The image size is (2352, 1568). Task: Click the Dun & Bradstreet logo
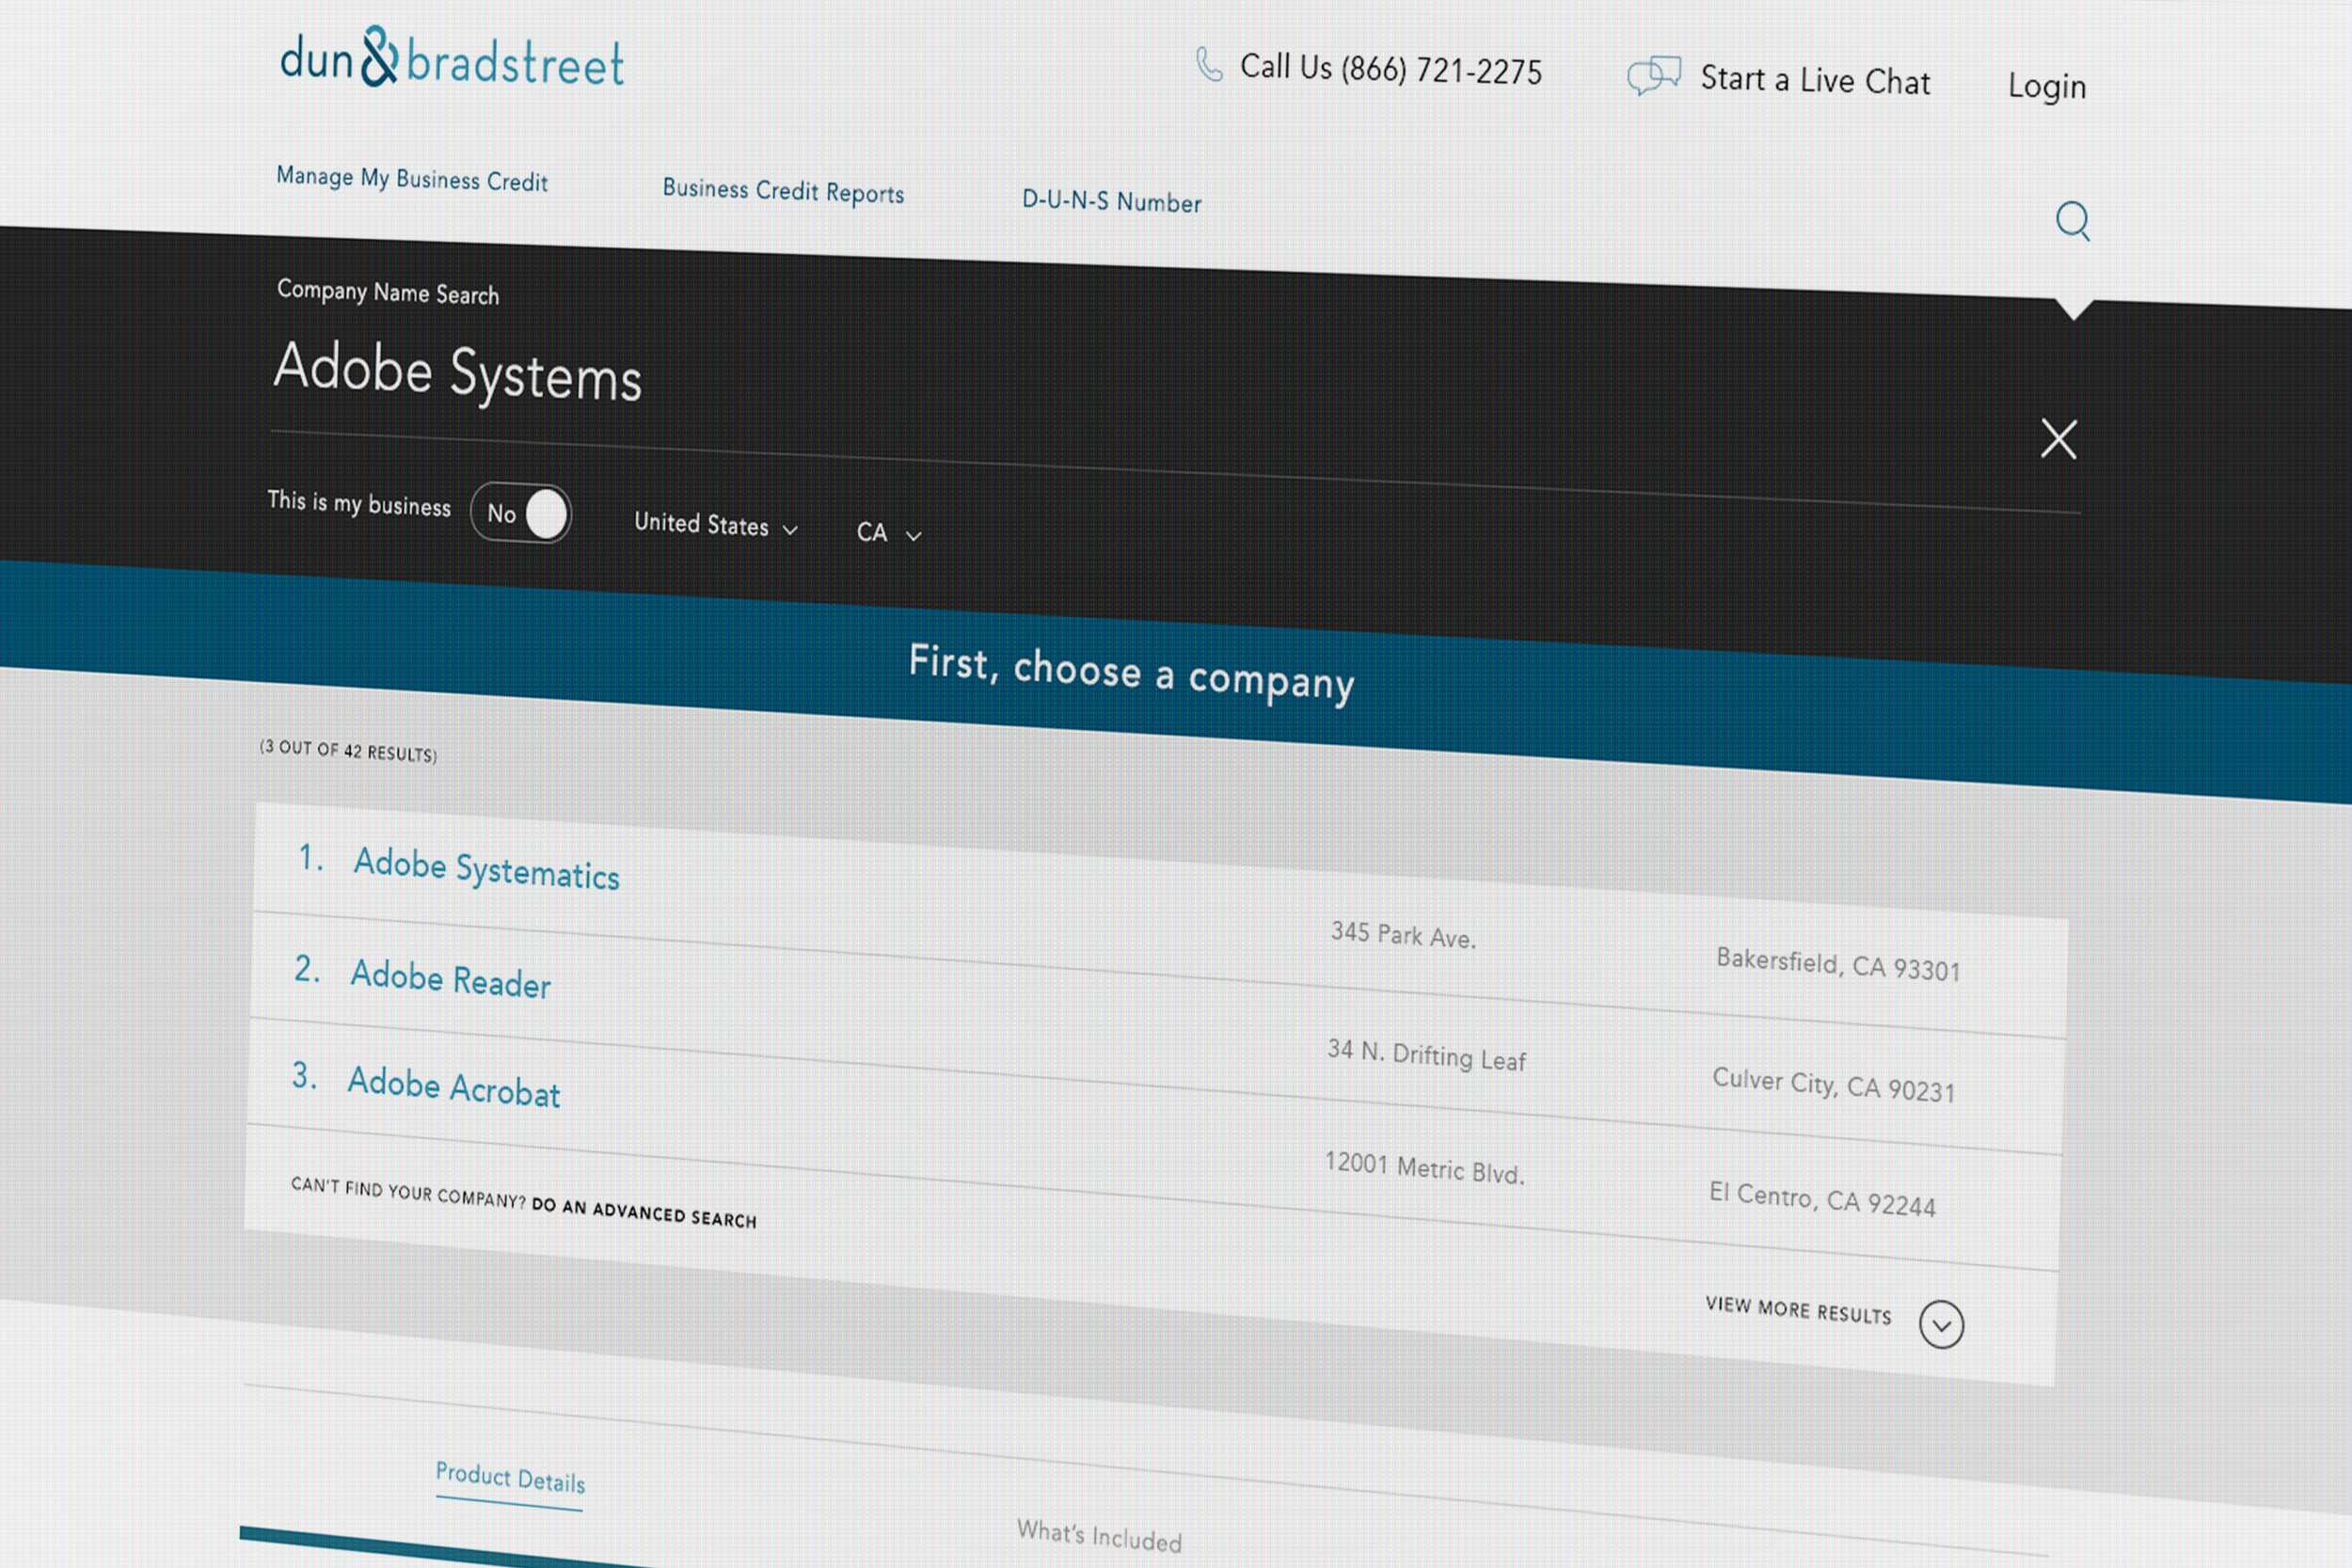[x=451, y=58]
